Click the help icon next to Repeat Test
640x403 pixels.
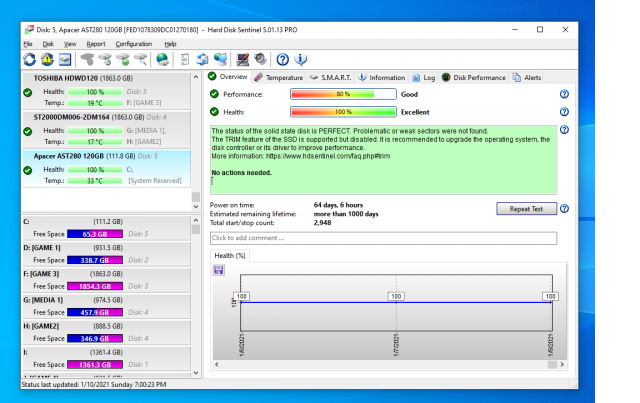pos(565,209)
